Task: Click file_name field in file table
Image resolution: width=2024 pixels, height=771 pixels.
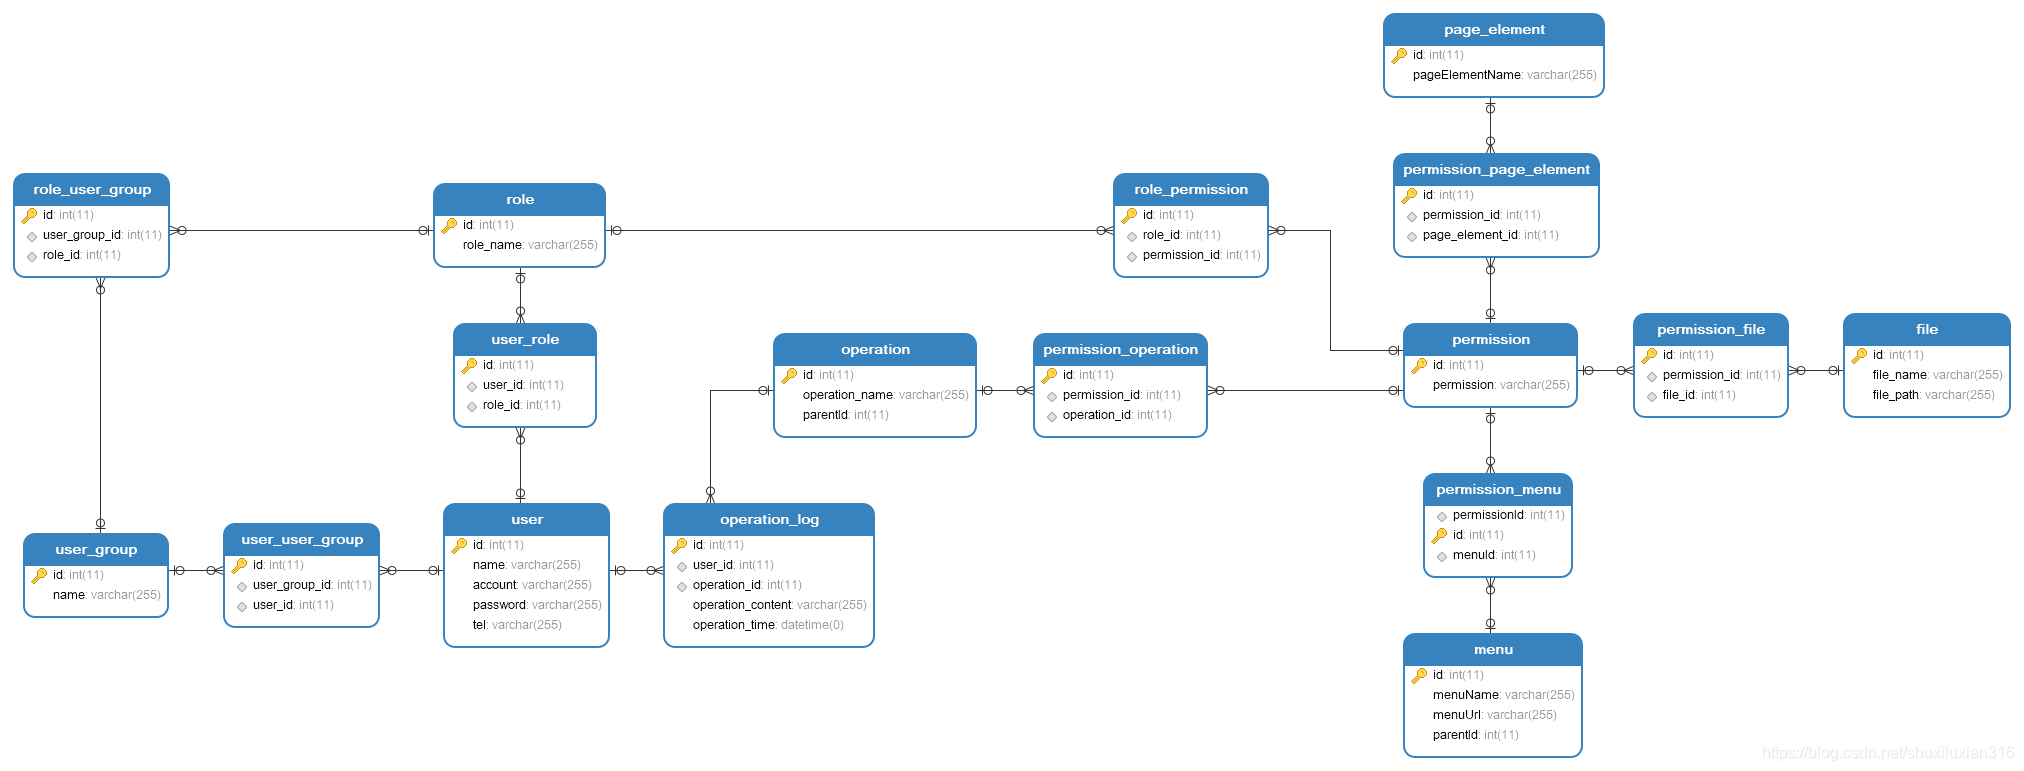Action: pos(1937,375)
